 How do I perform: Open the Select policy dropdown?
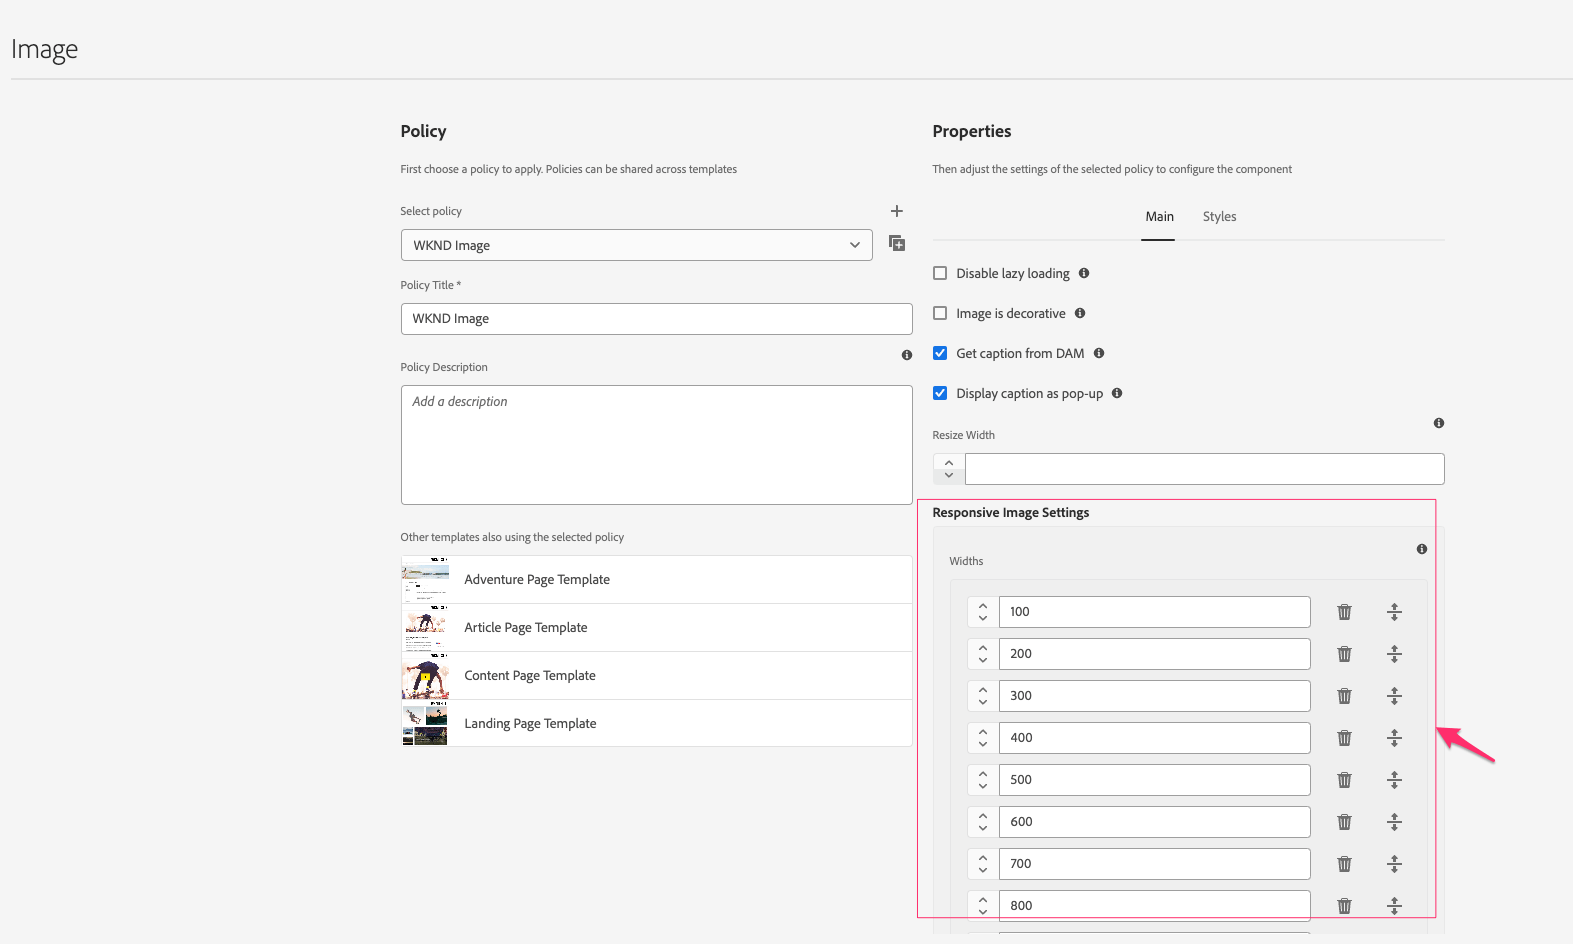click(x=636, y=245)
